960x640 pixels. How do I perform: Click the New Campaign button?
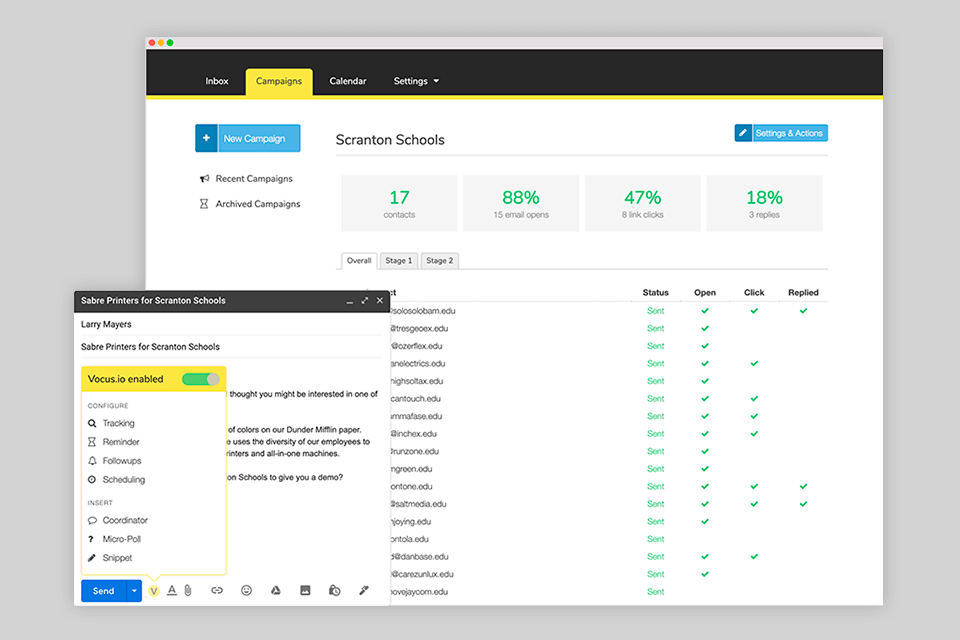[248, 138]
